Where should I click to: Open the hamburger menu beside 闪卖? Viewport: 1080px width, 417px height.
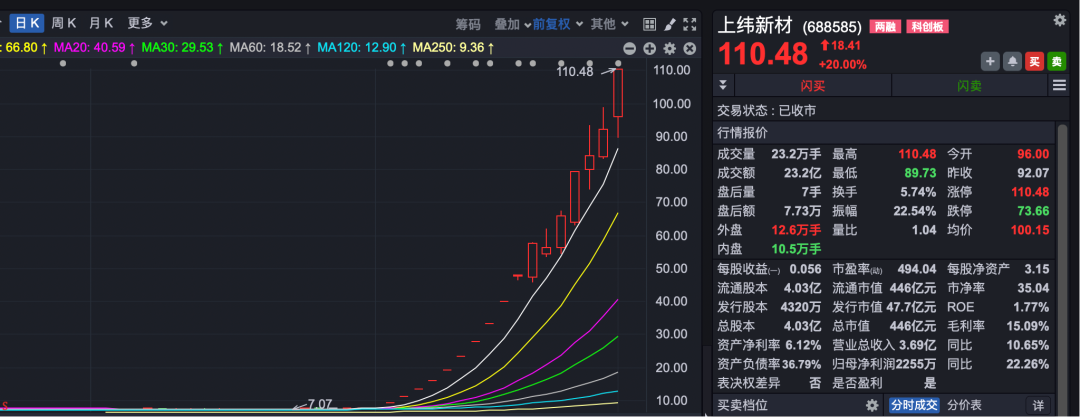coord(1059,85)
